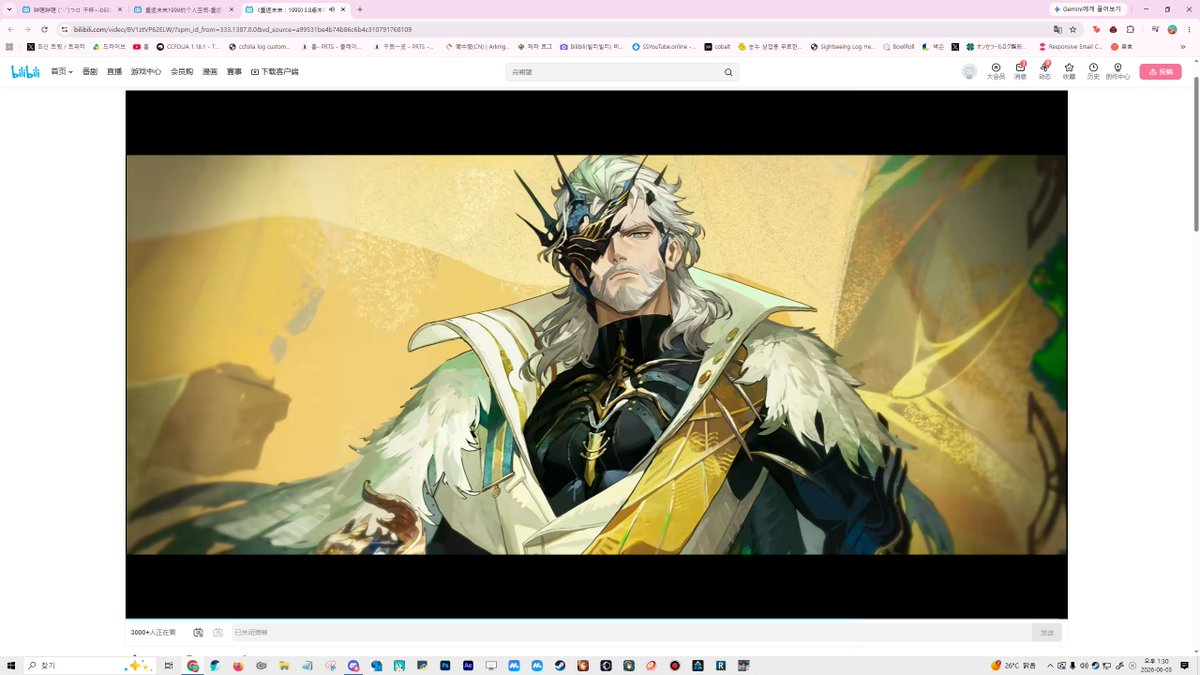The image size is (1200, 675).
Task: Click the video player artwork
Action: click(596, 354)
